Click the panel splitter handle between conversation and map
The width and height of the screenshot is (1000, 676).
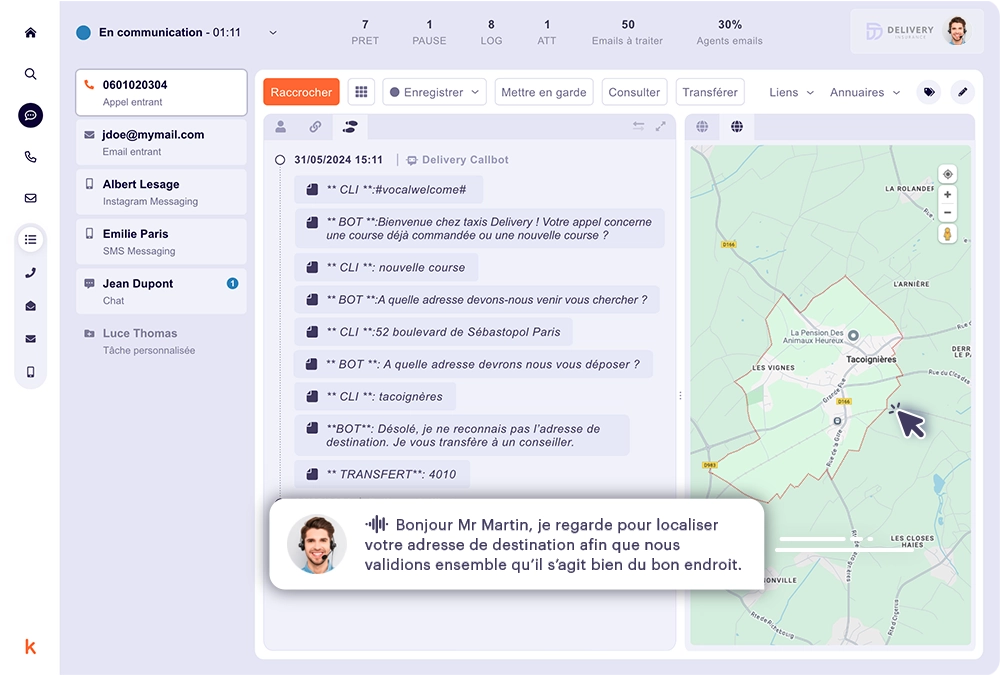680,395
